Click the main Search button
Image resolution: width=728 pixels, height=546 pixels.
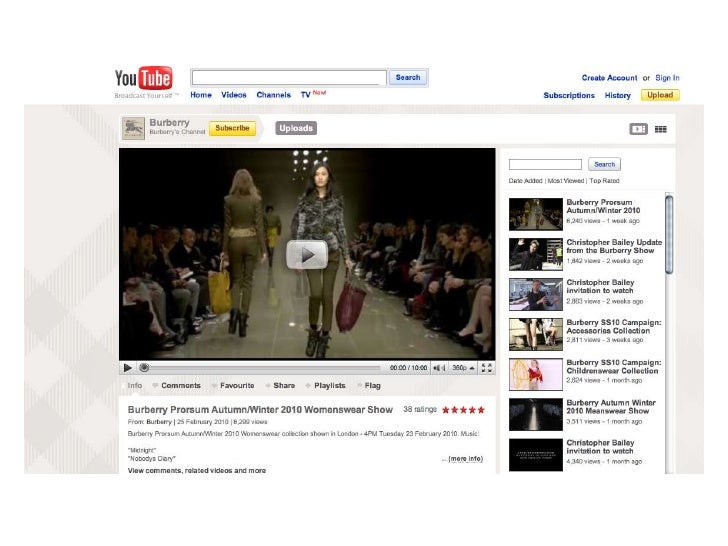(x=408, y=78)
